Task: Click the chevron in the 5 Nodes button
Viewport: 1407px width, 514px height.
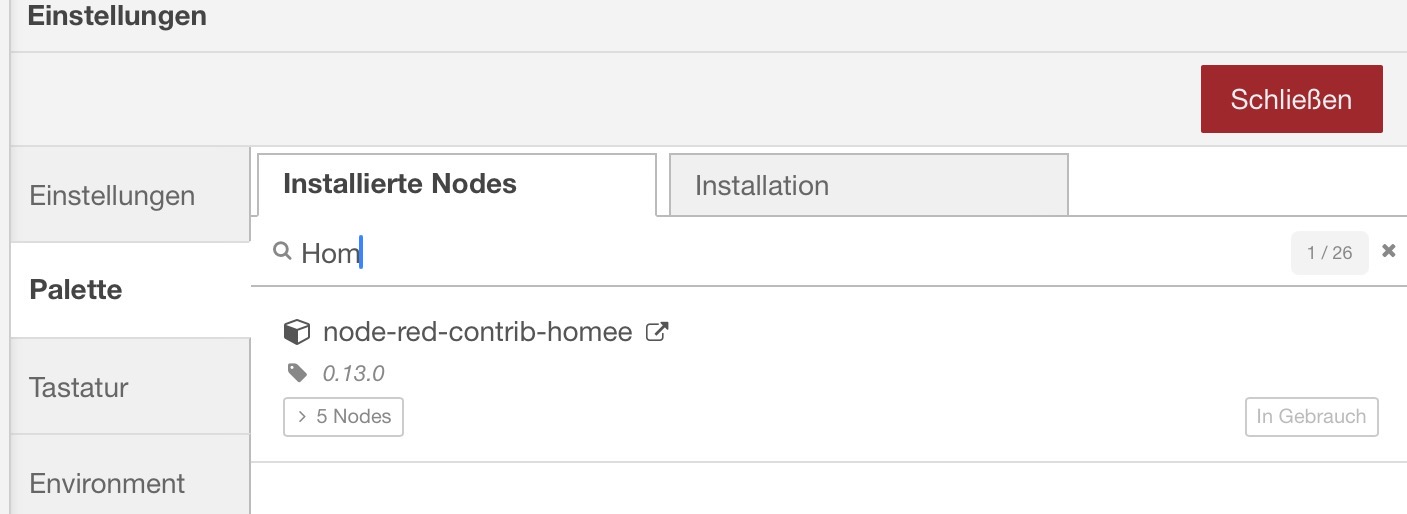Action: coord(302,416)
